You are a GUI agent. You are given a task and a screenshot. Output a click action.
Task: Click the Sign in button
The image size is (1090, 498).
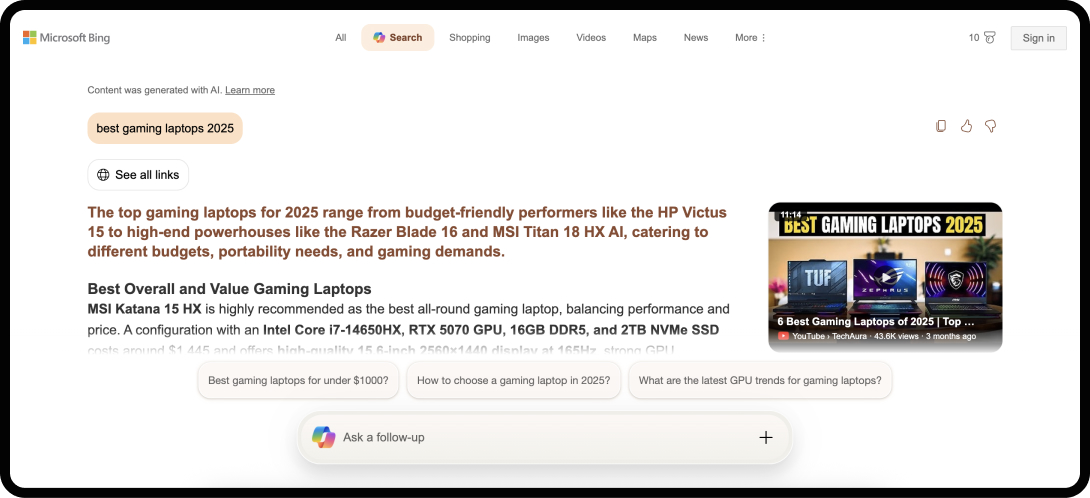tap(1039, 38)
